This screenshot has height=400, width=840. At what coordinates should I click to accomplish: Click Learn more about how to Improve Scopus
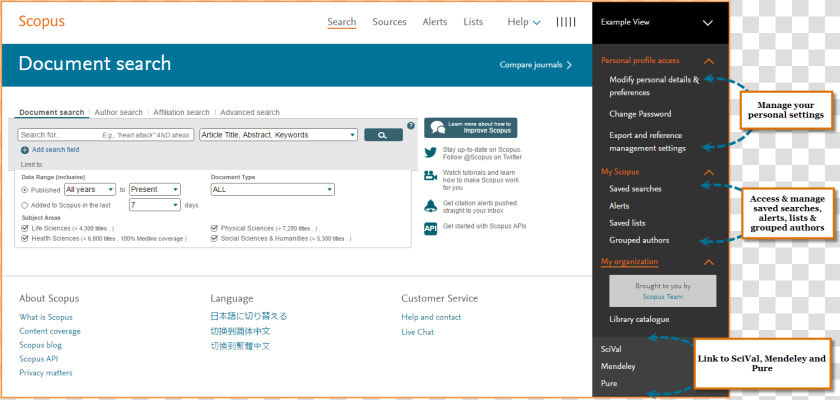pos(471,127)
